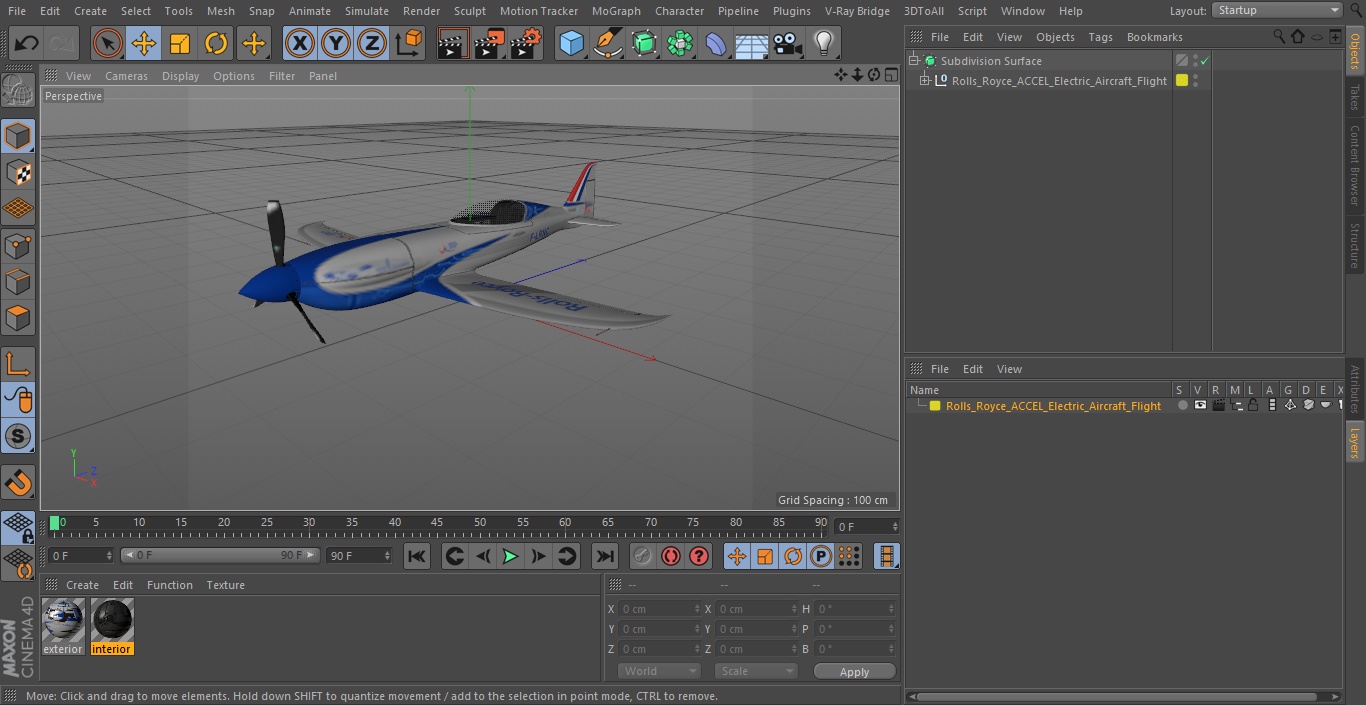This screenshot has height=705, width=1366.
Task: Click Record Active Objects button
Action: [x=642, y=557]
